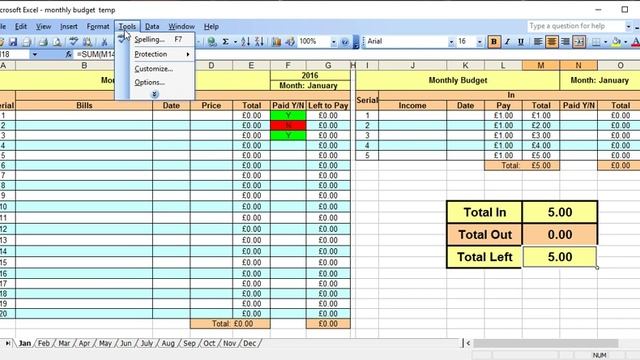Open the Font name dropdown showing Arial
Viewport: 640px width, 360px height.
pyautogui.click(x=451, y=42)
